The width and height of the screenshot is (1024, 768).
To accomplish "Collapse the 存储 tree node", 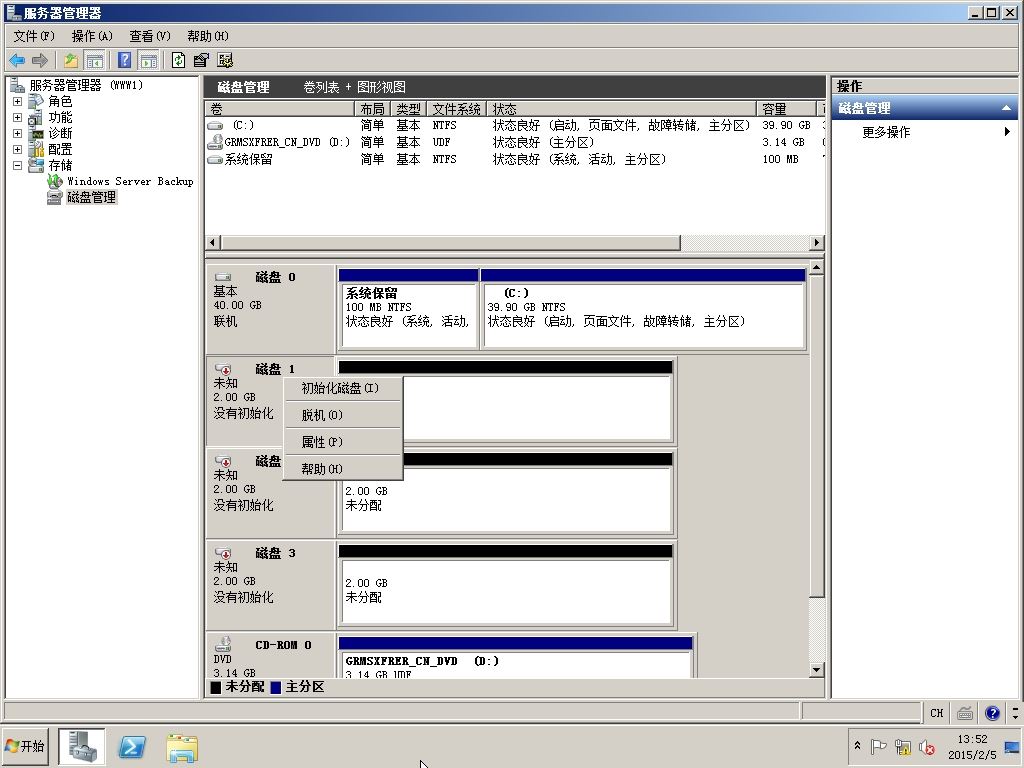I will coord(18,165).
